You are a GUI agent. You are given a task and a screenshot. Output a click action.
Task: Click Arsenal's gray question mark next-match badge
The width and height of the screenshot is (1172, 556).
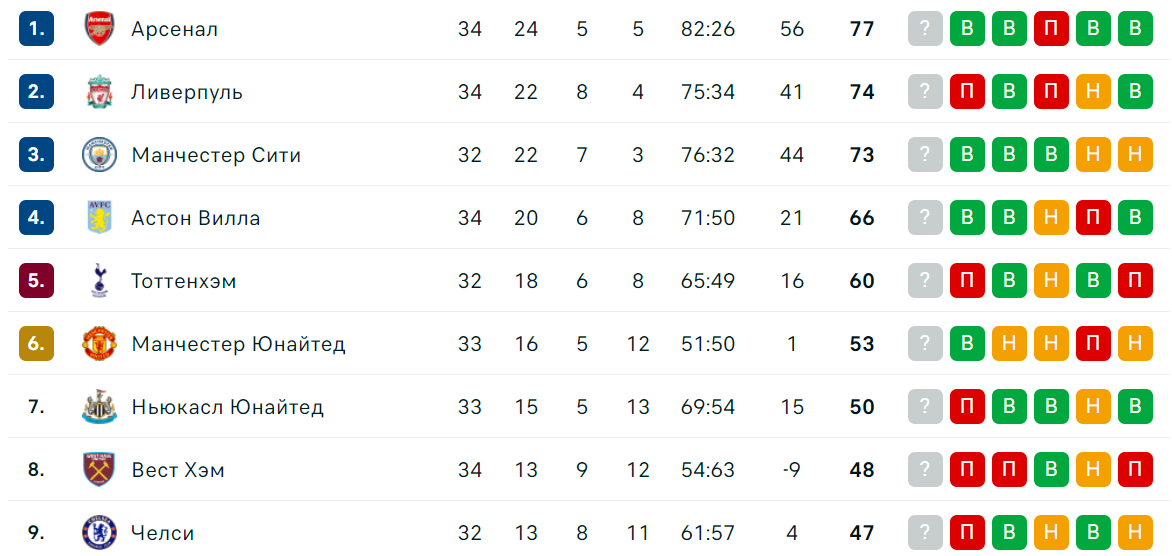tap(925, 29)
